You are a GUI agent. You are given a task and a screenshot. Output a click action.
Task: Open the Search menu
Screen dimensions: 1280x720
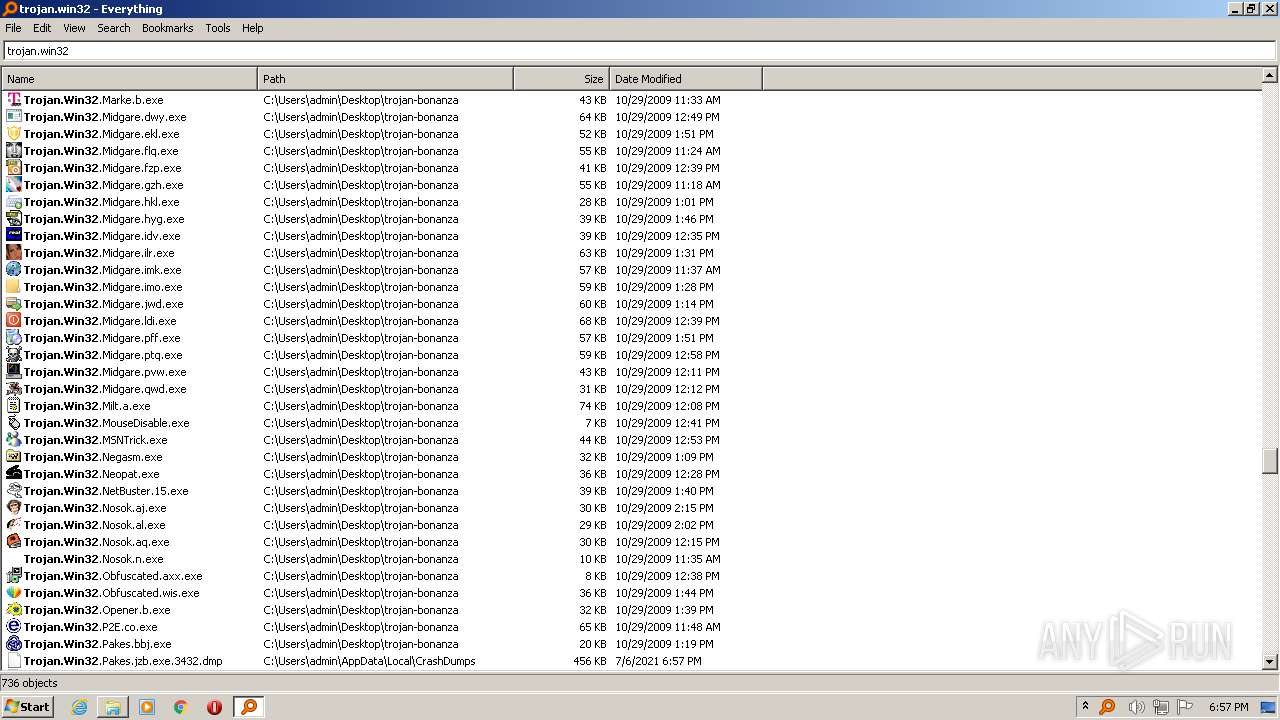114,28
